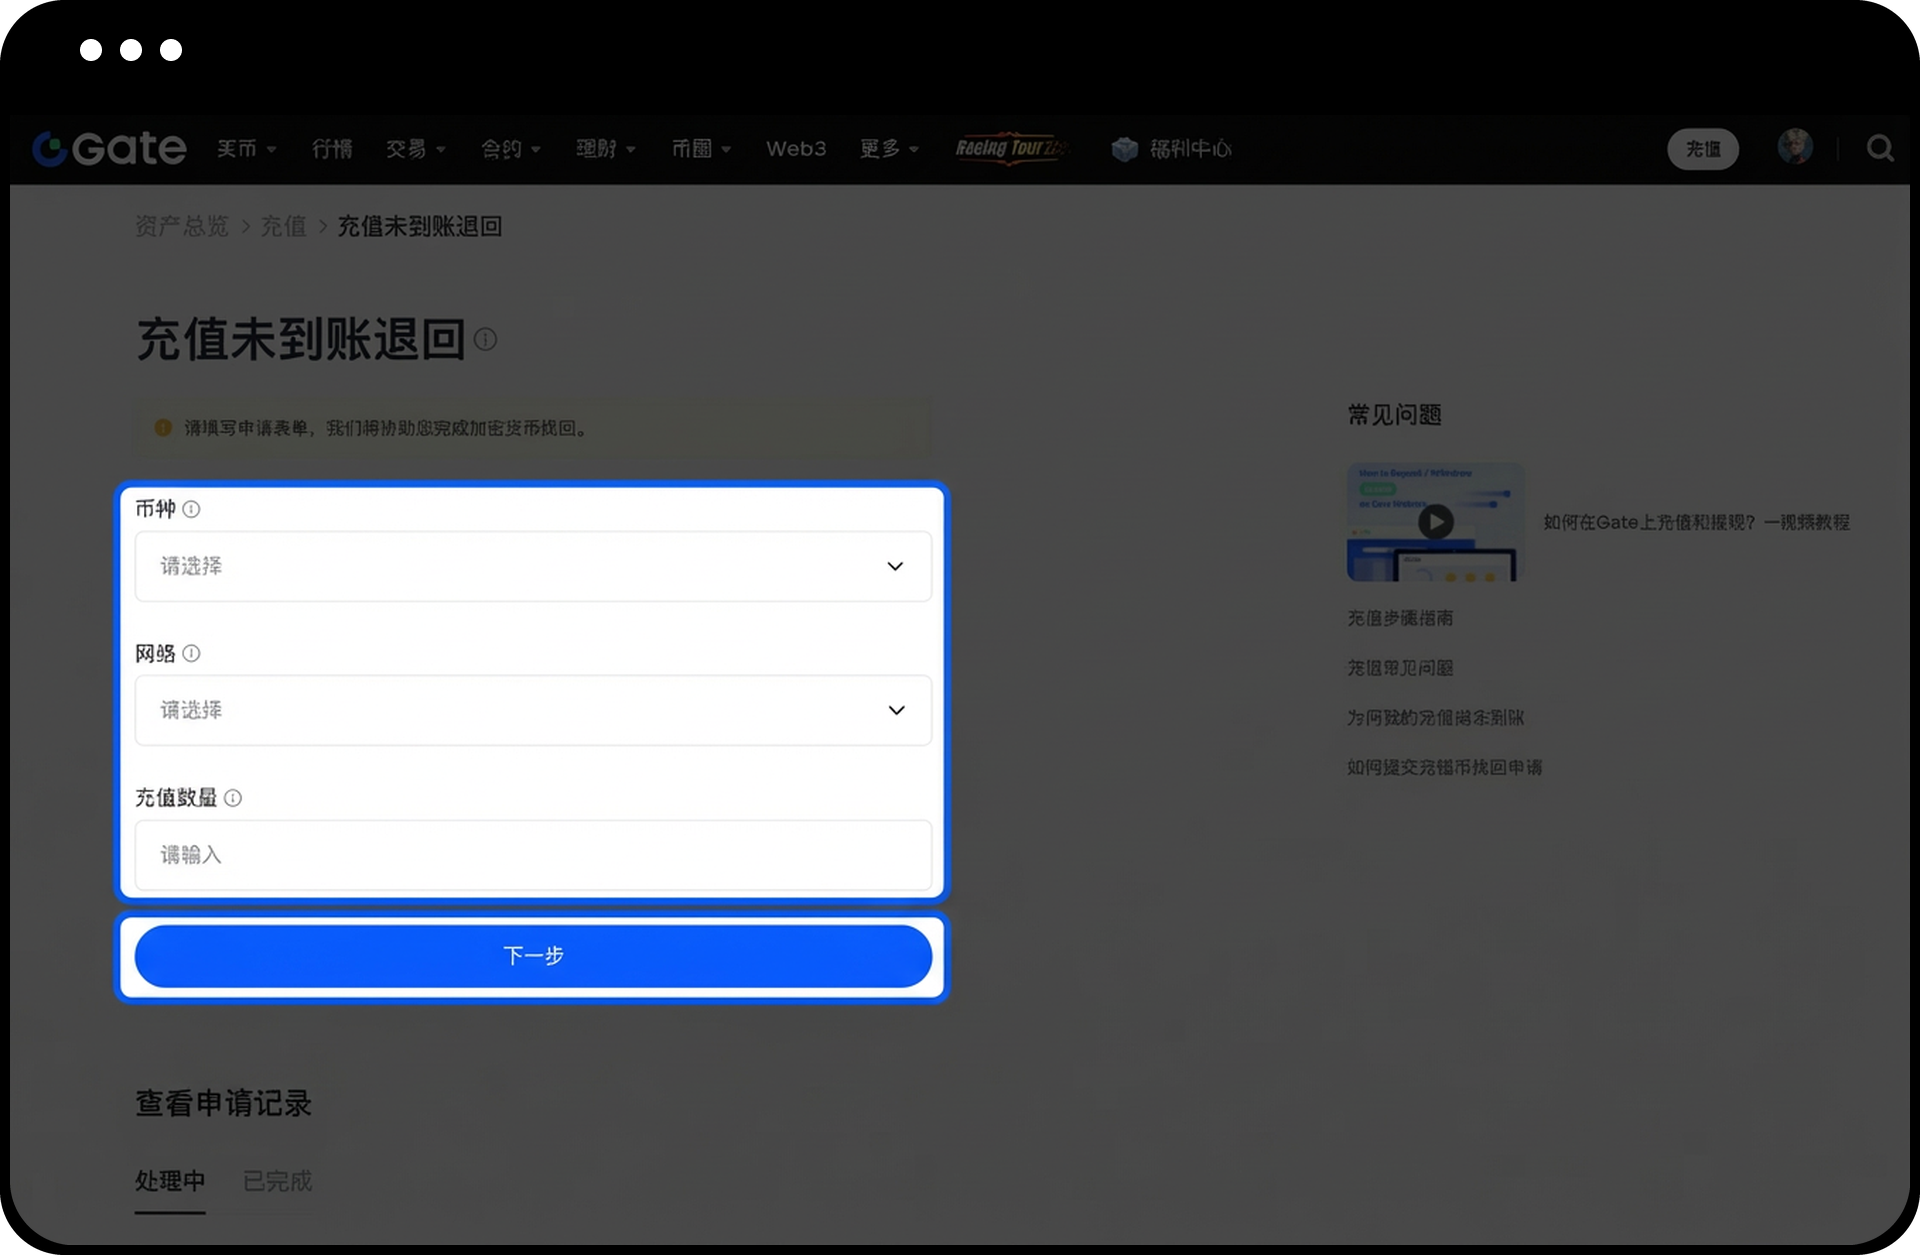Click info icon beside 充值数量
This screenshot has height=1255, width=1920.
(x=233, y=798)
